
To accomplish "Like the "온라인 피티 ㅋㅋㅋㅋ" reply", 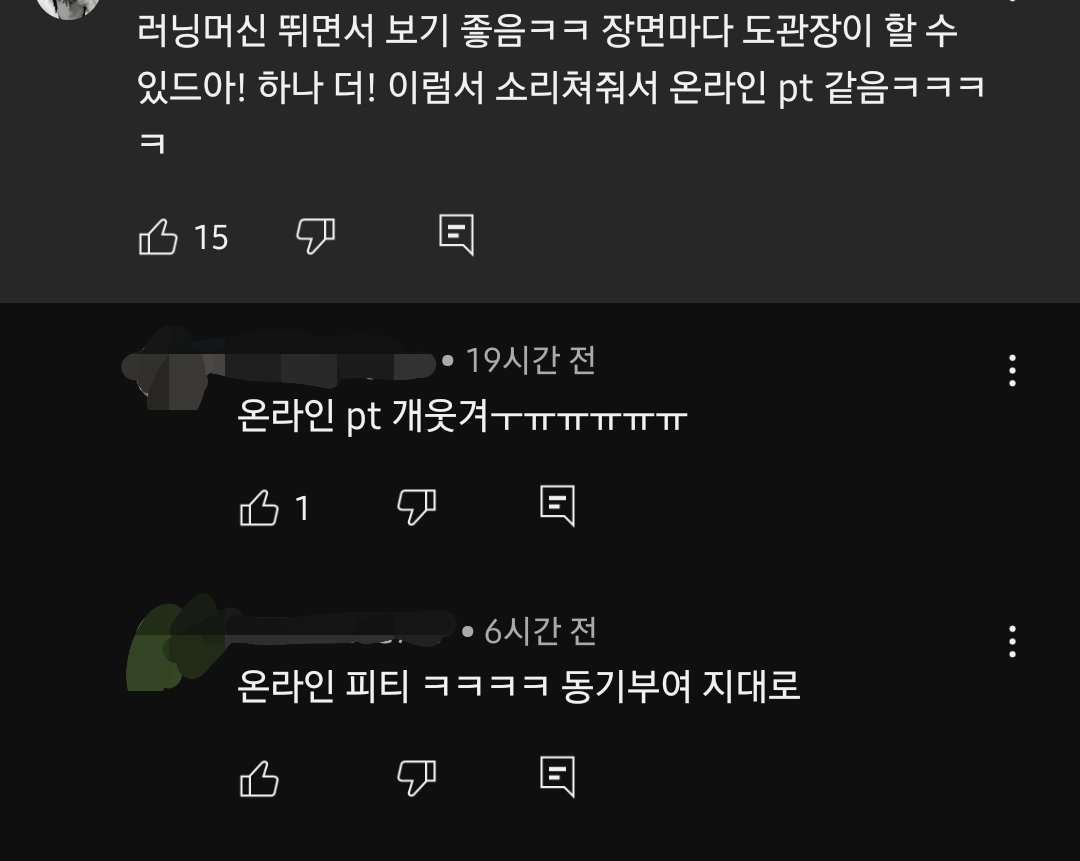I will [259, 778].
